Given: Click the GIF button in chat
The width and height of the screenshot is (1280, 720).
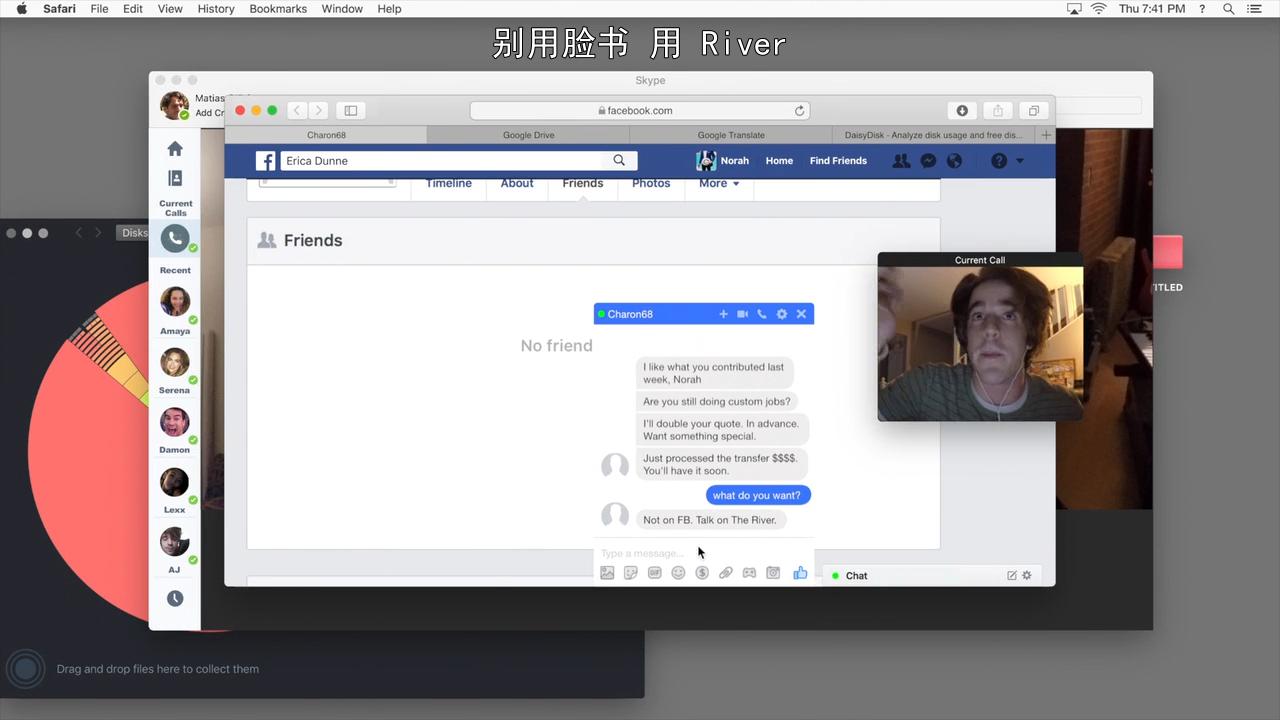Looking at the screenshot, I should coord(654,573).
